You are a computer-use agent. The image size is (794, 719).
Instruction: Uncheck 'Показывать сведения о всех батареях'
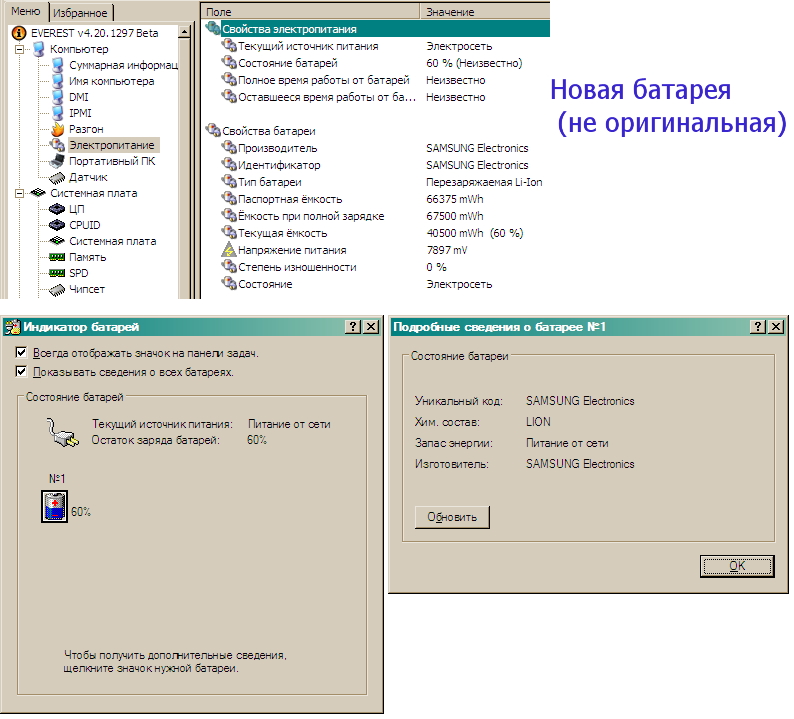22,372
